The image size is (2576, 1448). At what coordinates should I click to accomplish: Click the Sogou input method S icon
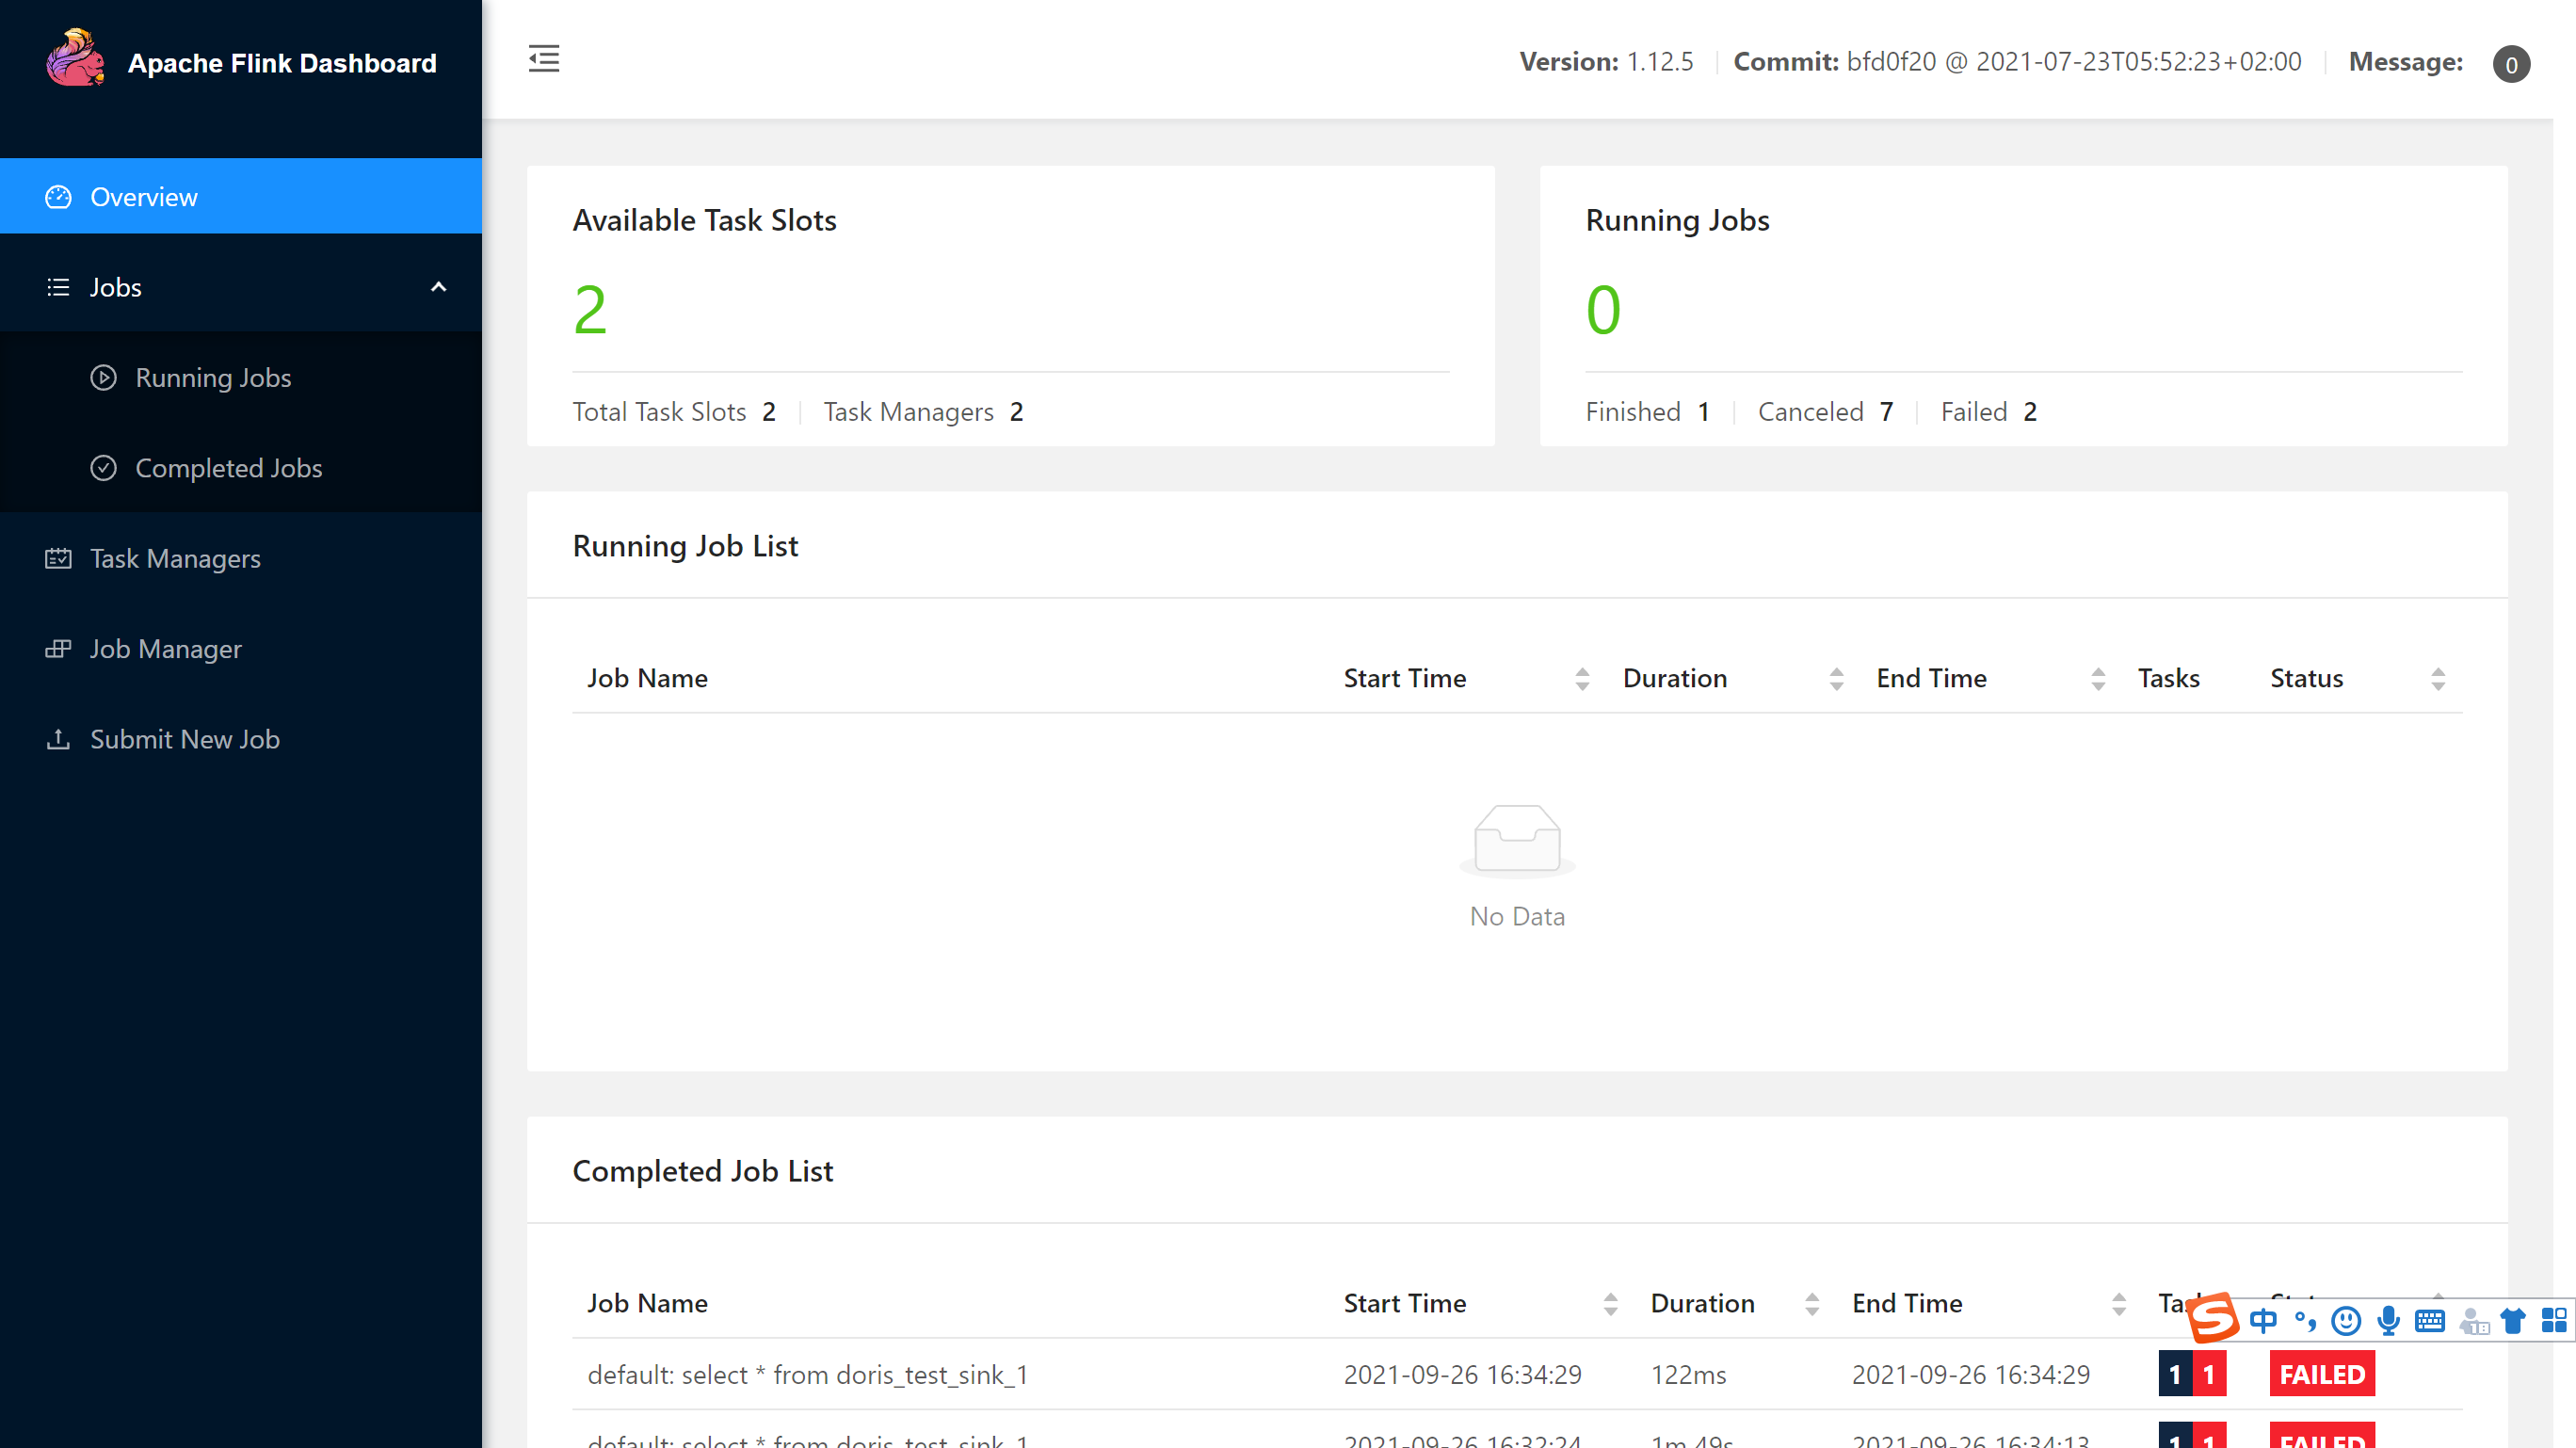(x=2213, y=1319)
